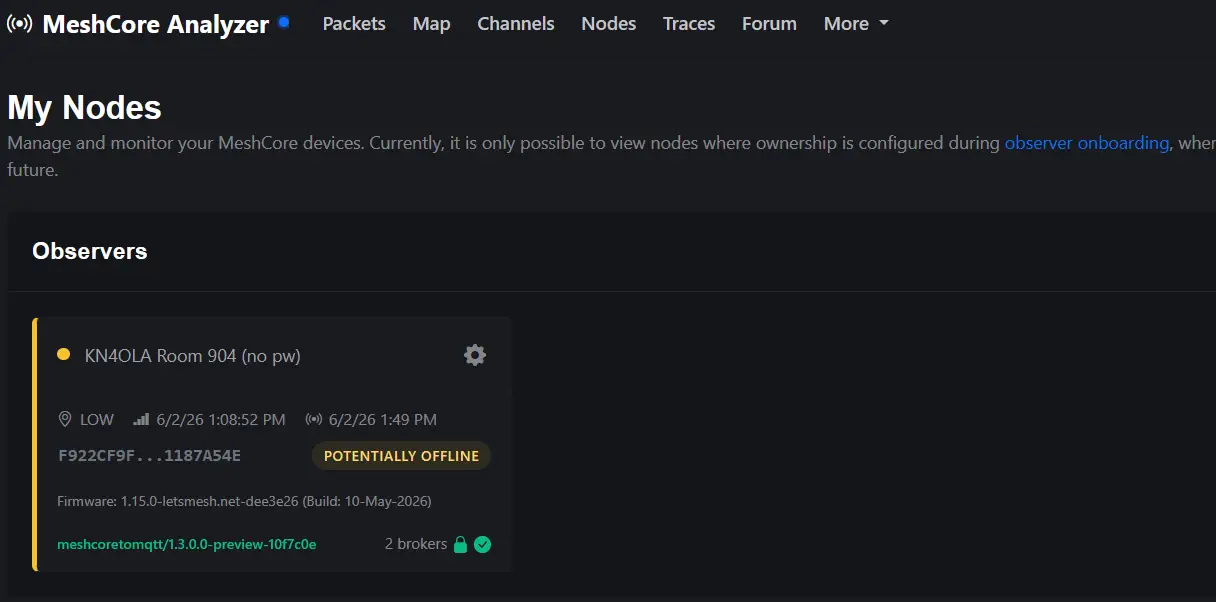Navigate to the Nodes page
This screenshot has height=602, width=1216.
pos(609,24)
